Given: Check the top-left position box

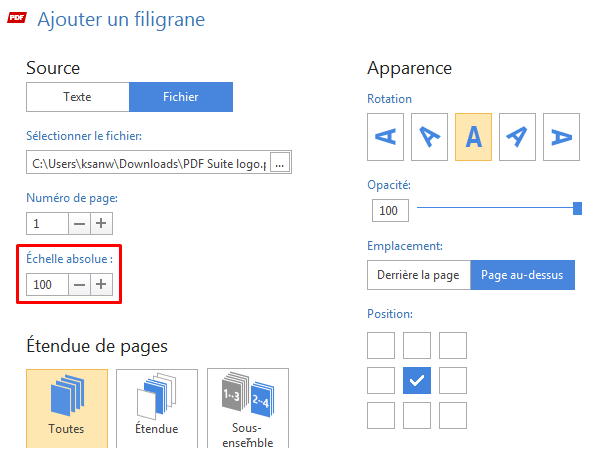Looking at the screenshot, I should [x=381, y=345].
